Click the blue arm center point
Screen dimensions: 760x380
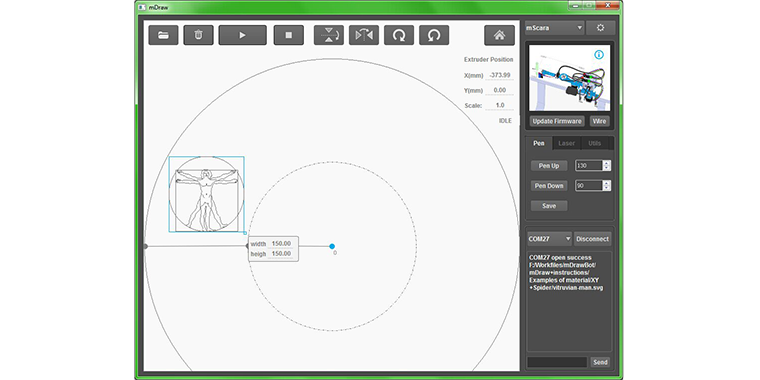coord(332,246)
